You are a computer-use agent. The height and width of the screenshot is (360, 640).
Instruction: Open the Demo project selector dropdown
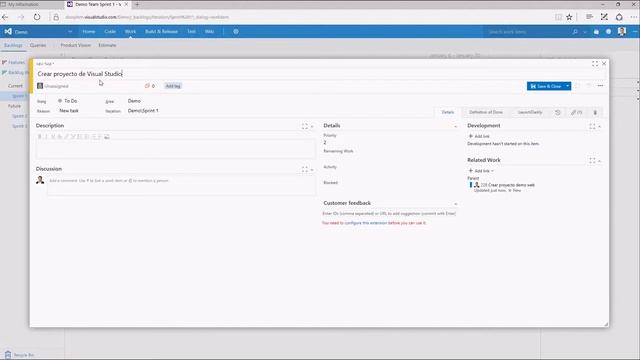70,31
